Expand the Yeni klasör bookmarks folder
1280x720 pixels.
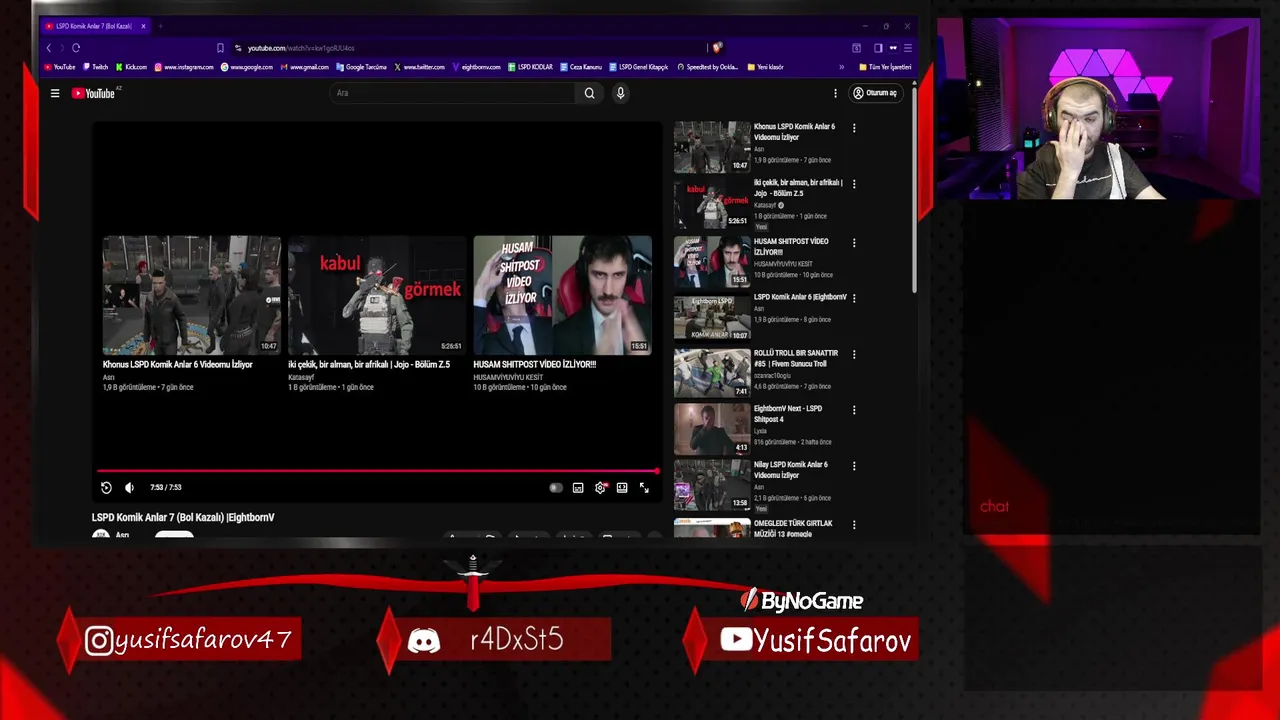[x=765, y=67]
